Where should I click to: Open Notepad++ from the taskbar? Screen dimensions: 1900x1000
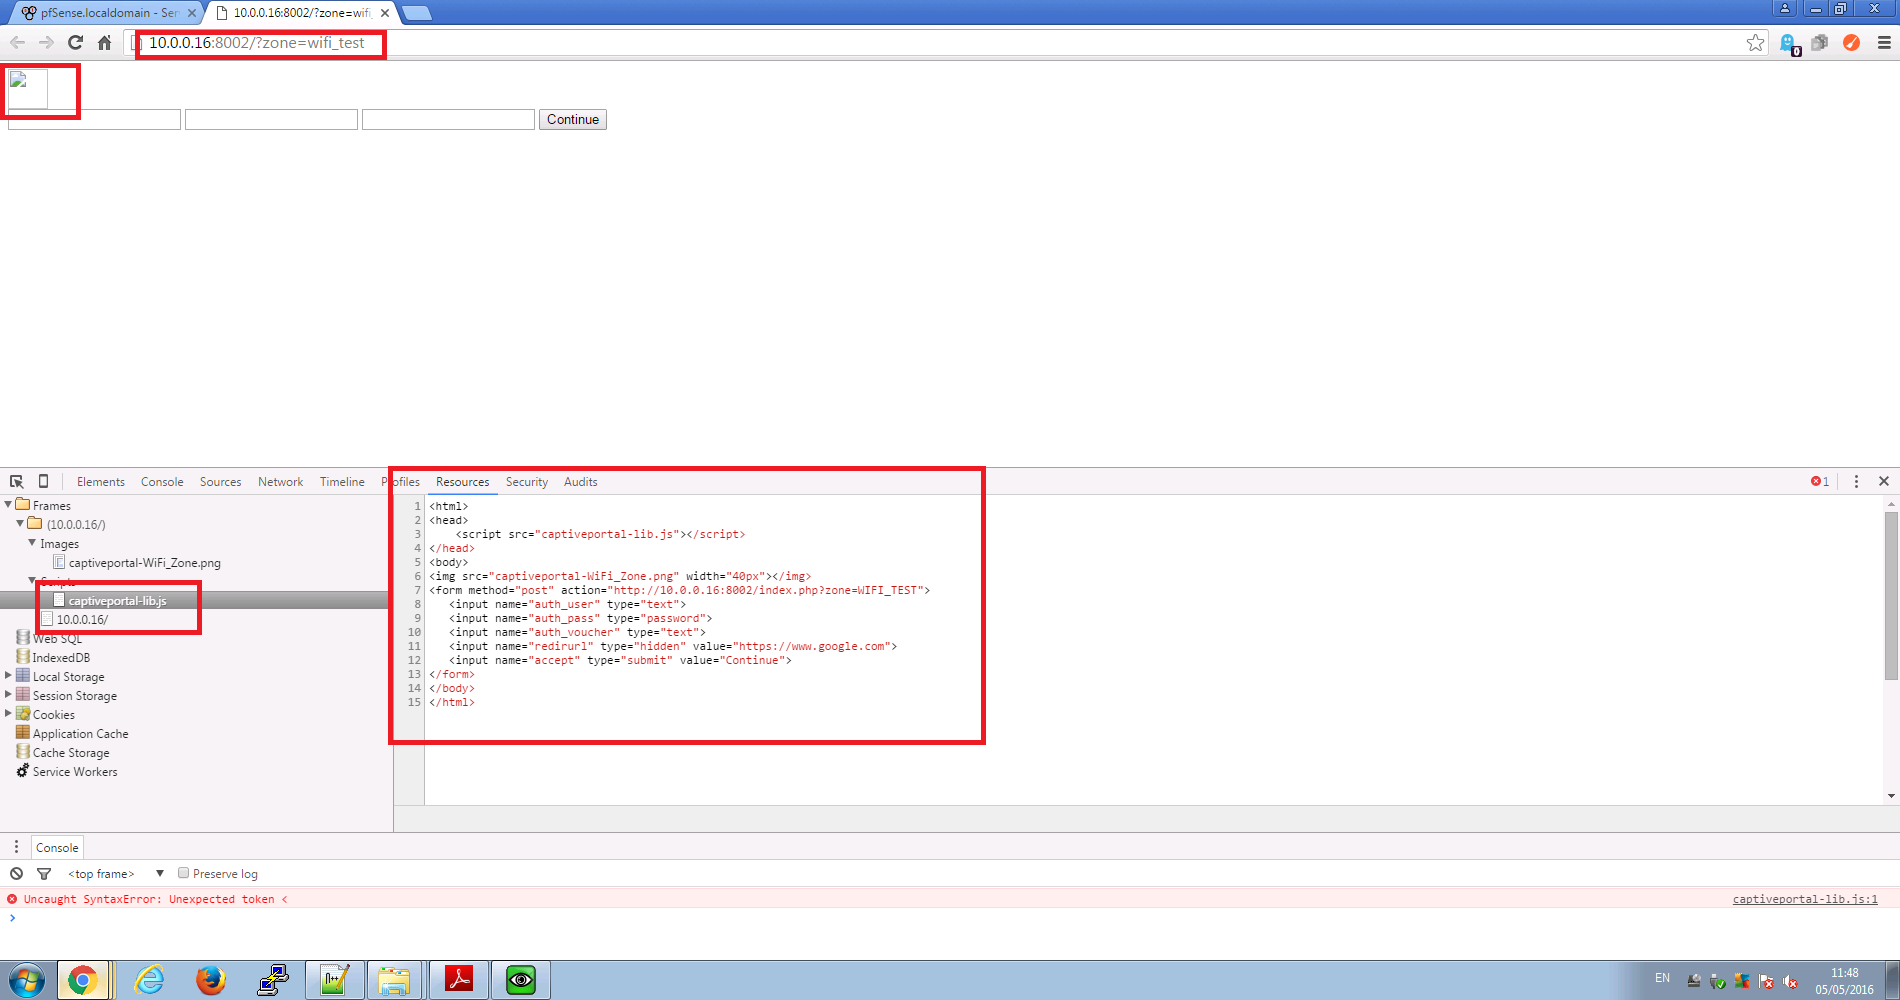point(334,980)
